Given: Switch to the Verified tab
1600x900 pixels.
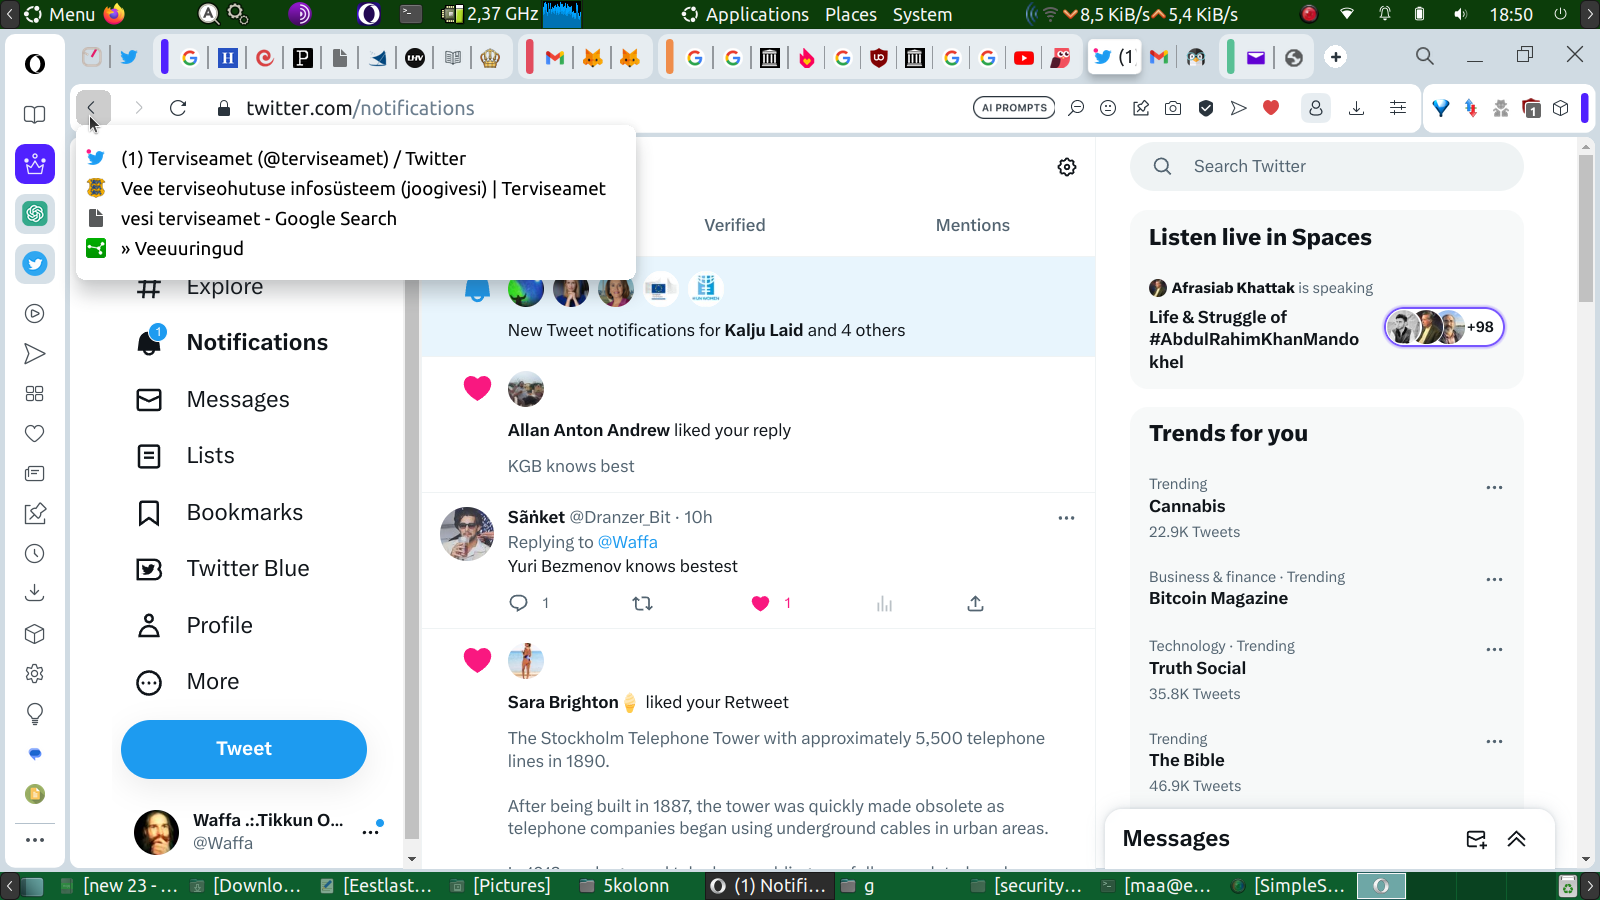Looking at the screenshot, I should click(735, 226).
